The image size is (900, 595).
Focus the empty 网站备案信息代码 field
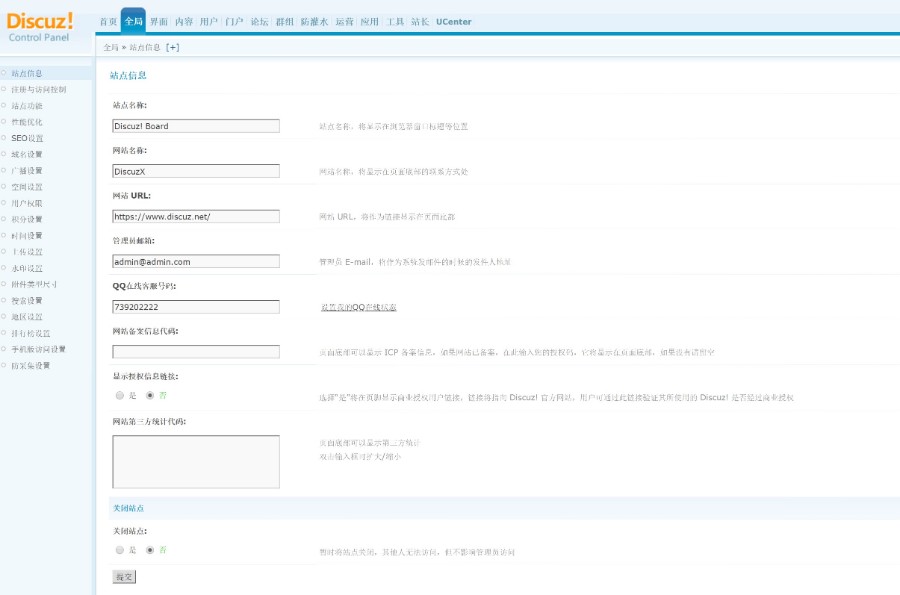(196, 352)
